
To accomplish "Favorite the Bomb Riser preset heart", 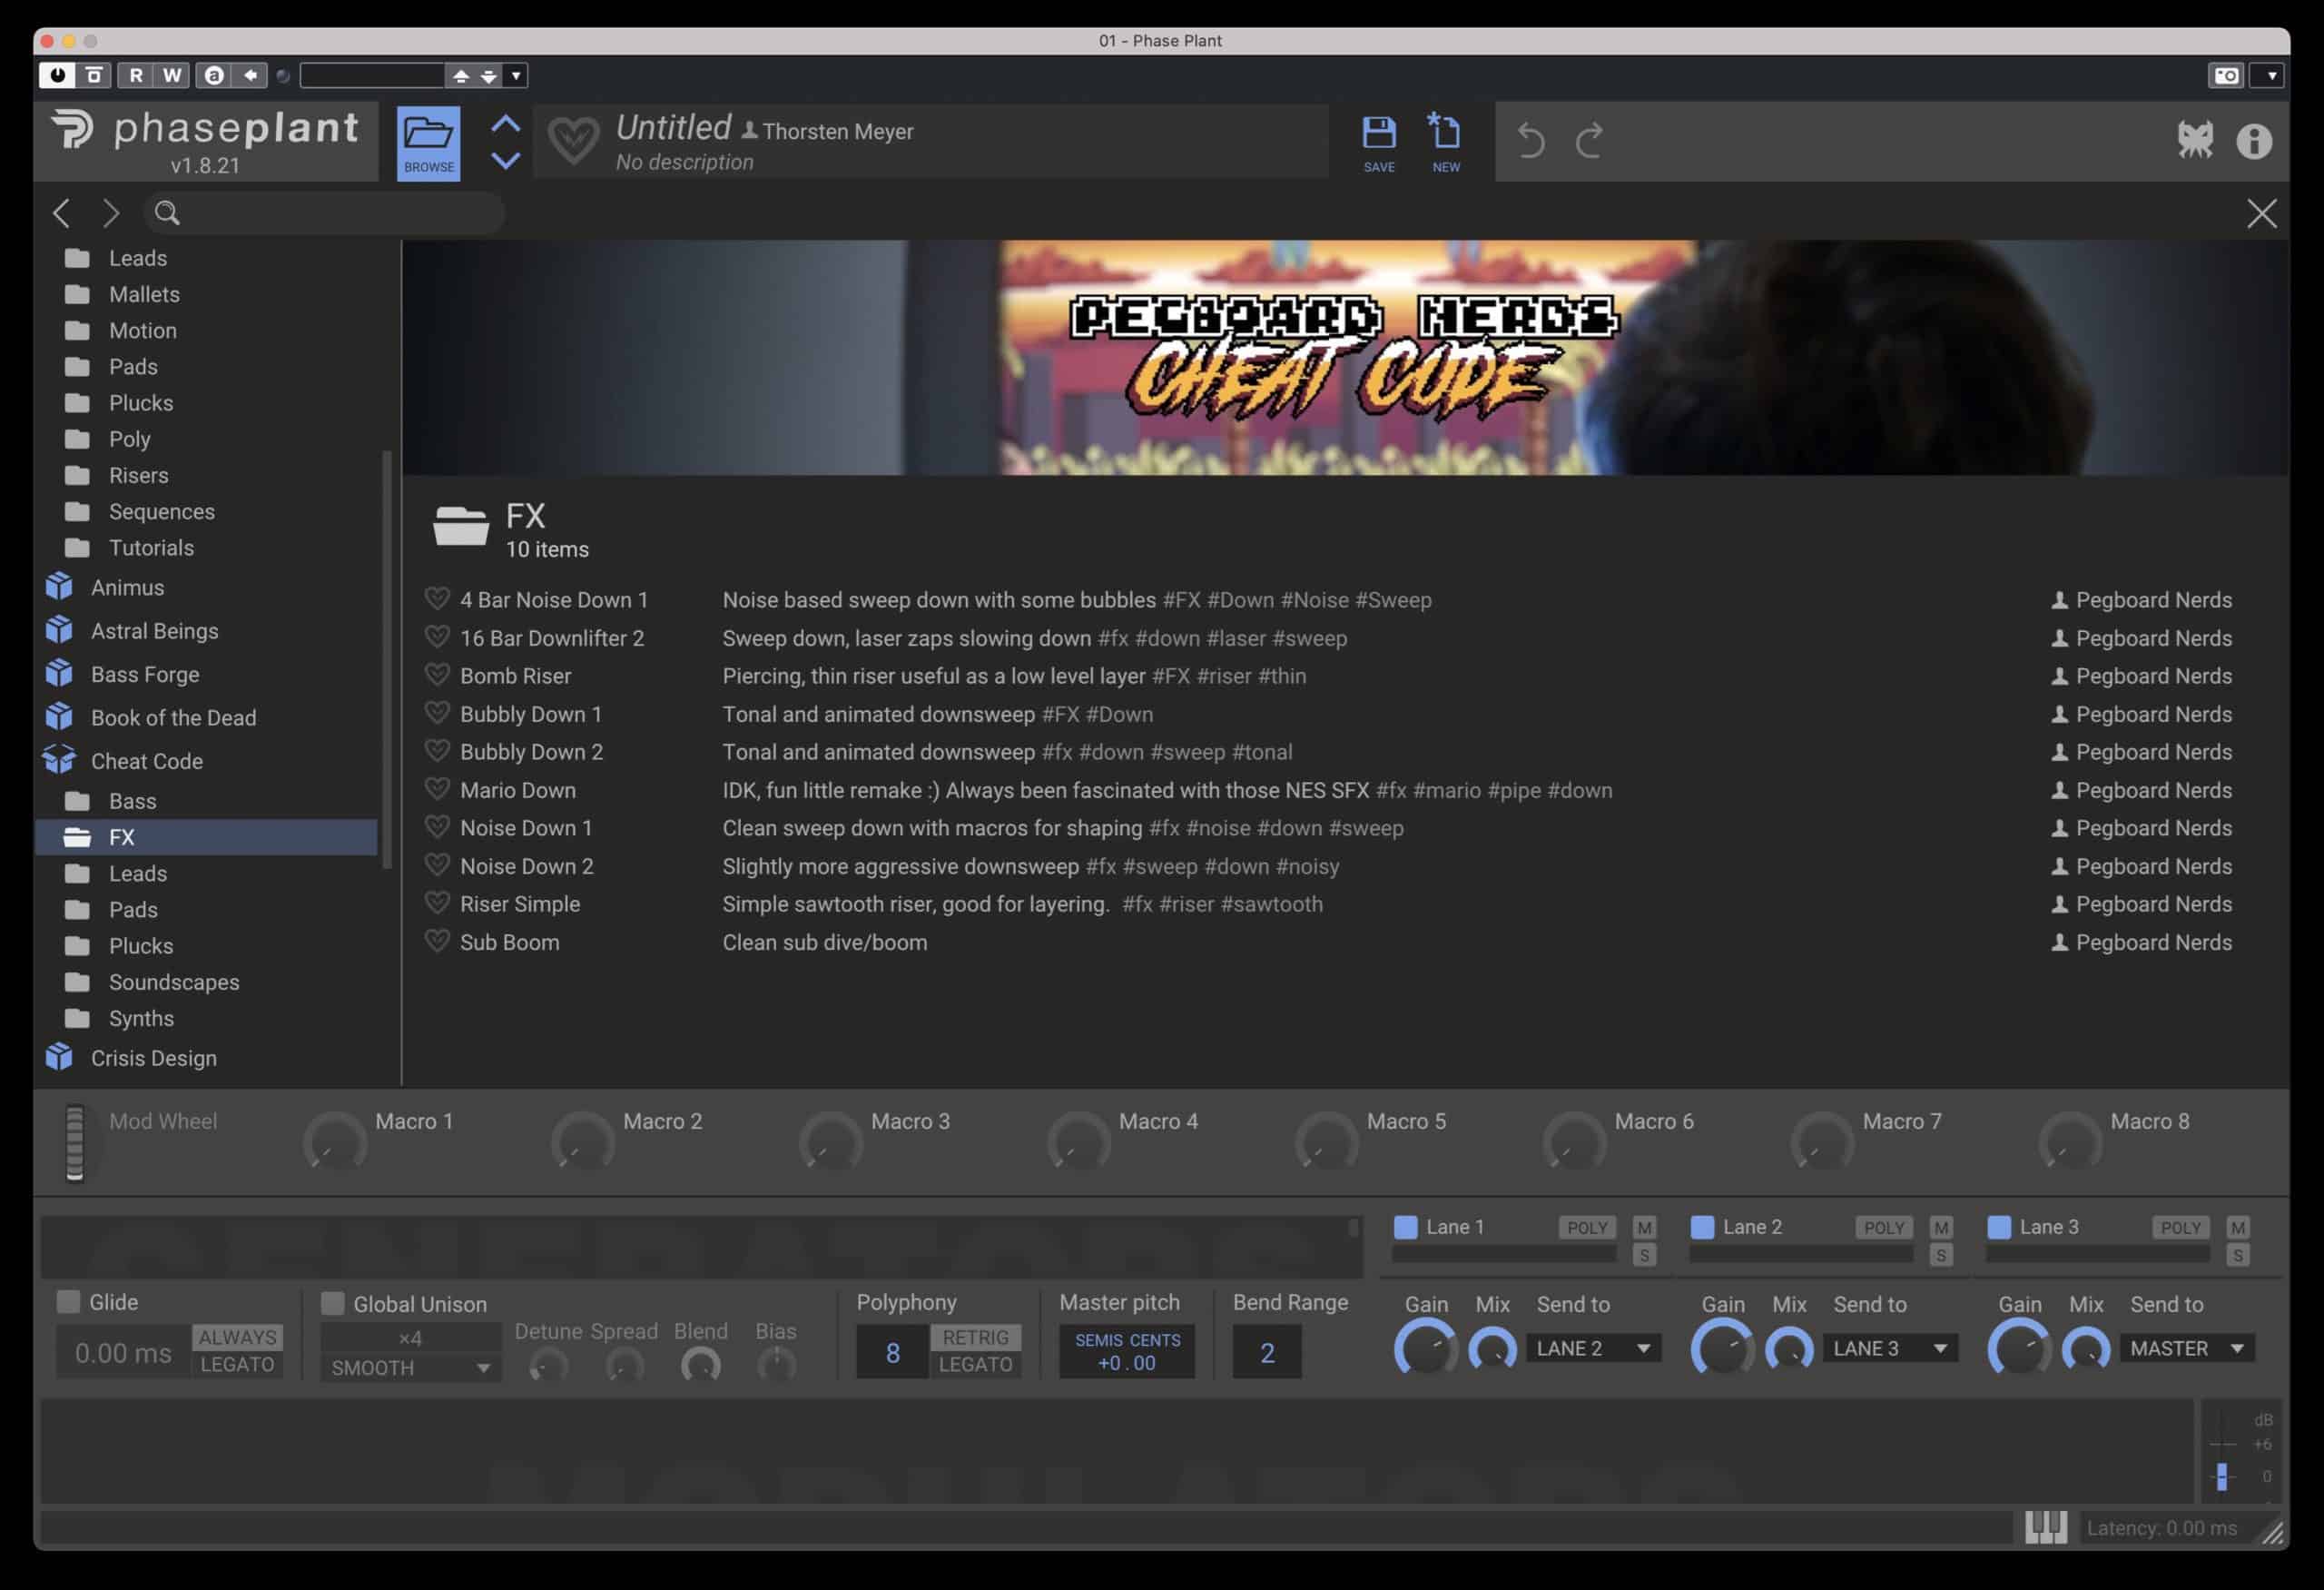I will 437,675.
